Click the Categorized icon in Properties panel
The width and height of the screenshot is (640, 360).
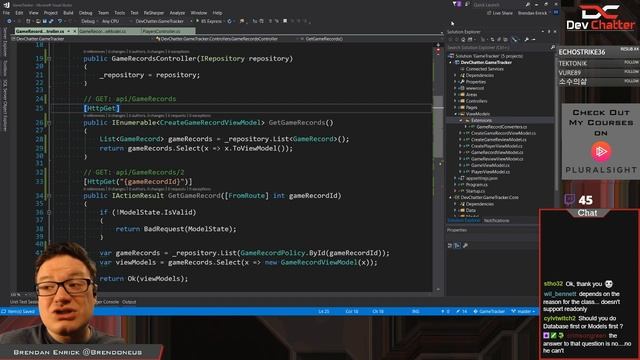tap(450, 245)
